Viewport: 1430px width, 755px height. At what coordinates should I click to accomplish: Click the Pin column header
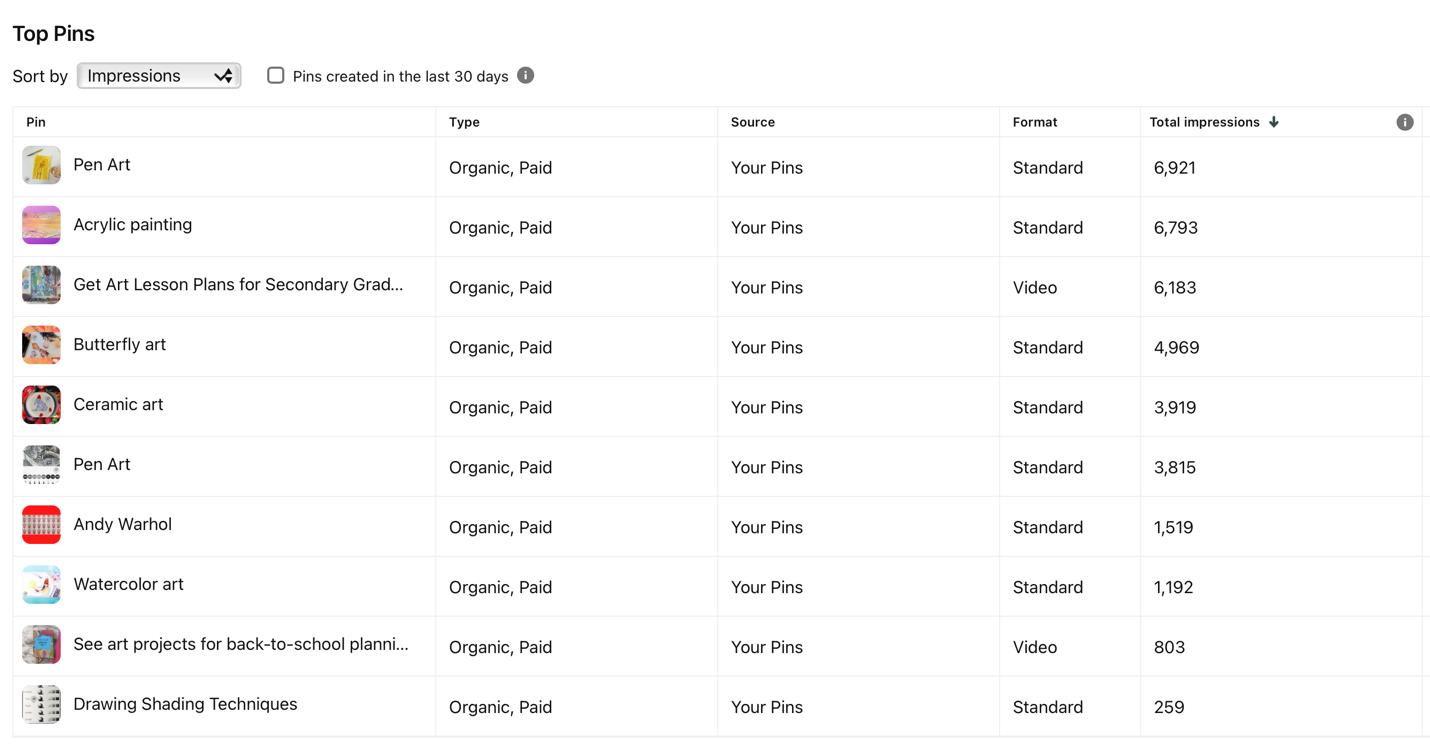point(36,122)
